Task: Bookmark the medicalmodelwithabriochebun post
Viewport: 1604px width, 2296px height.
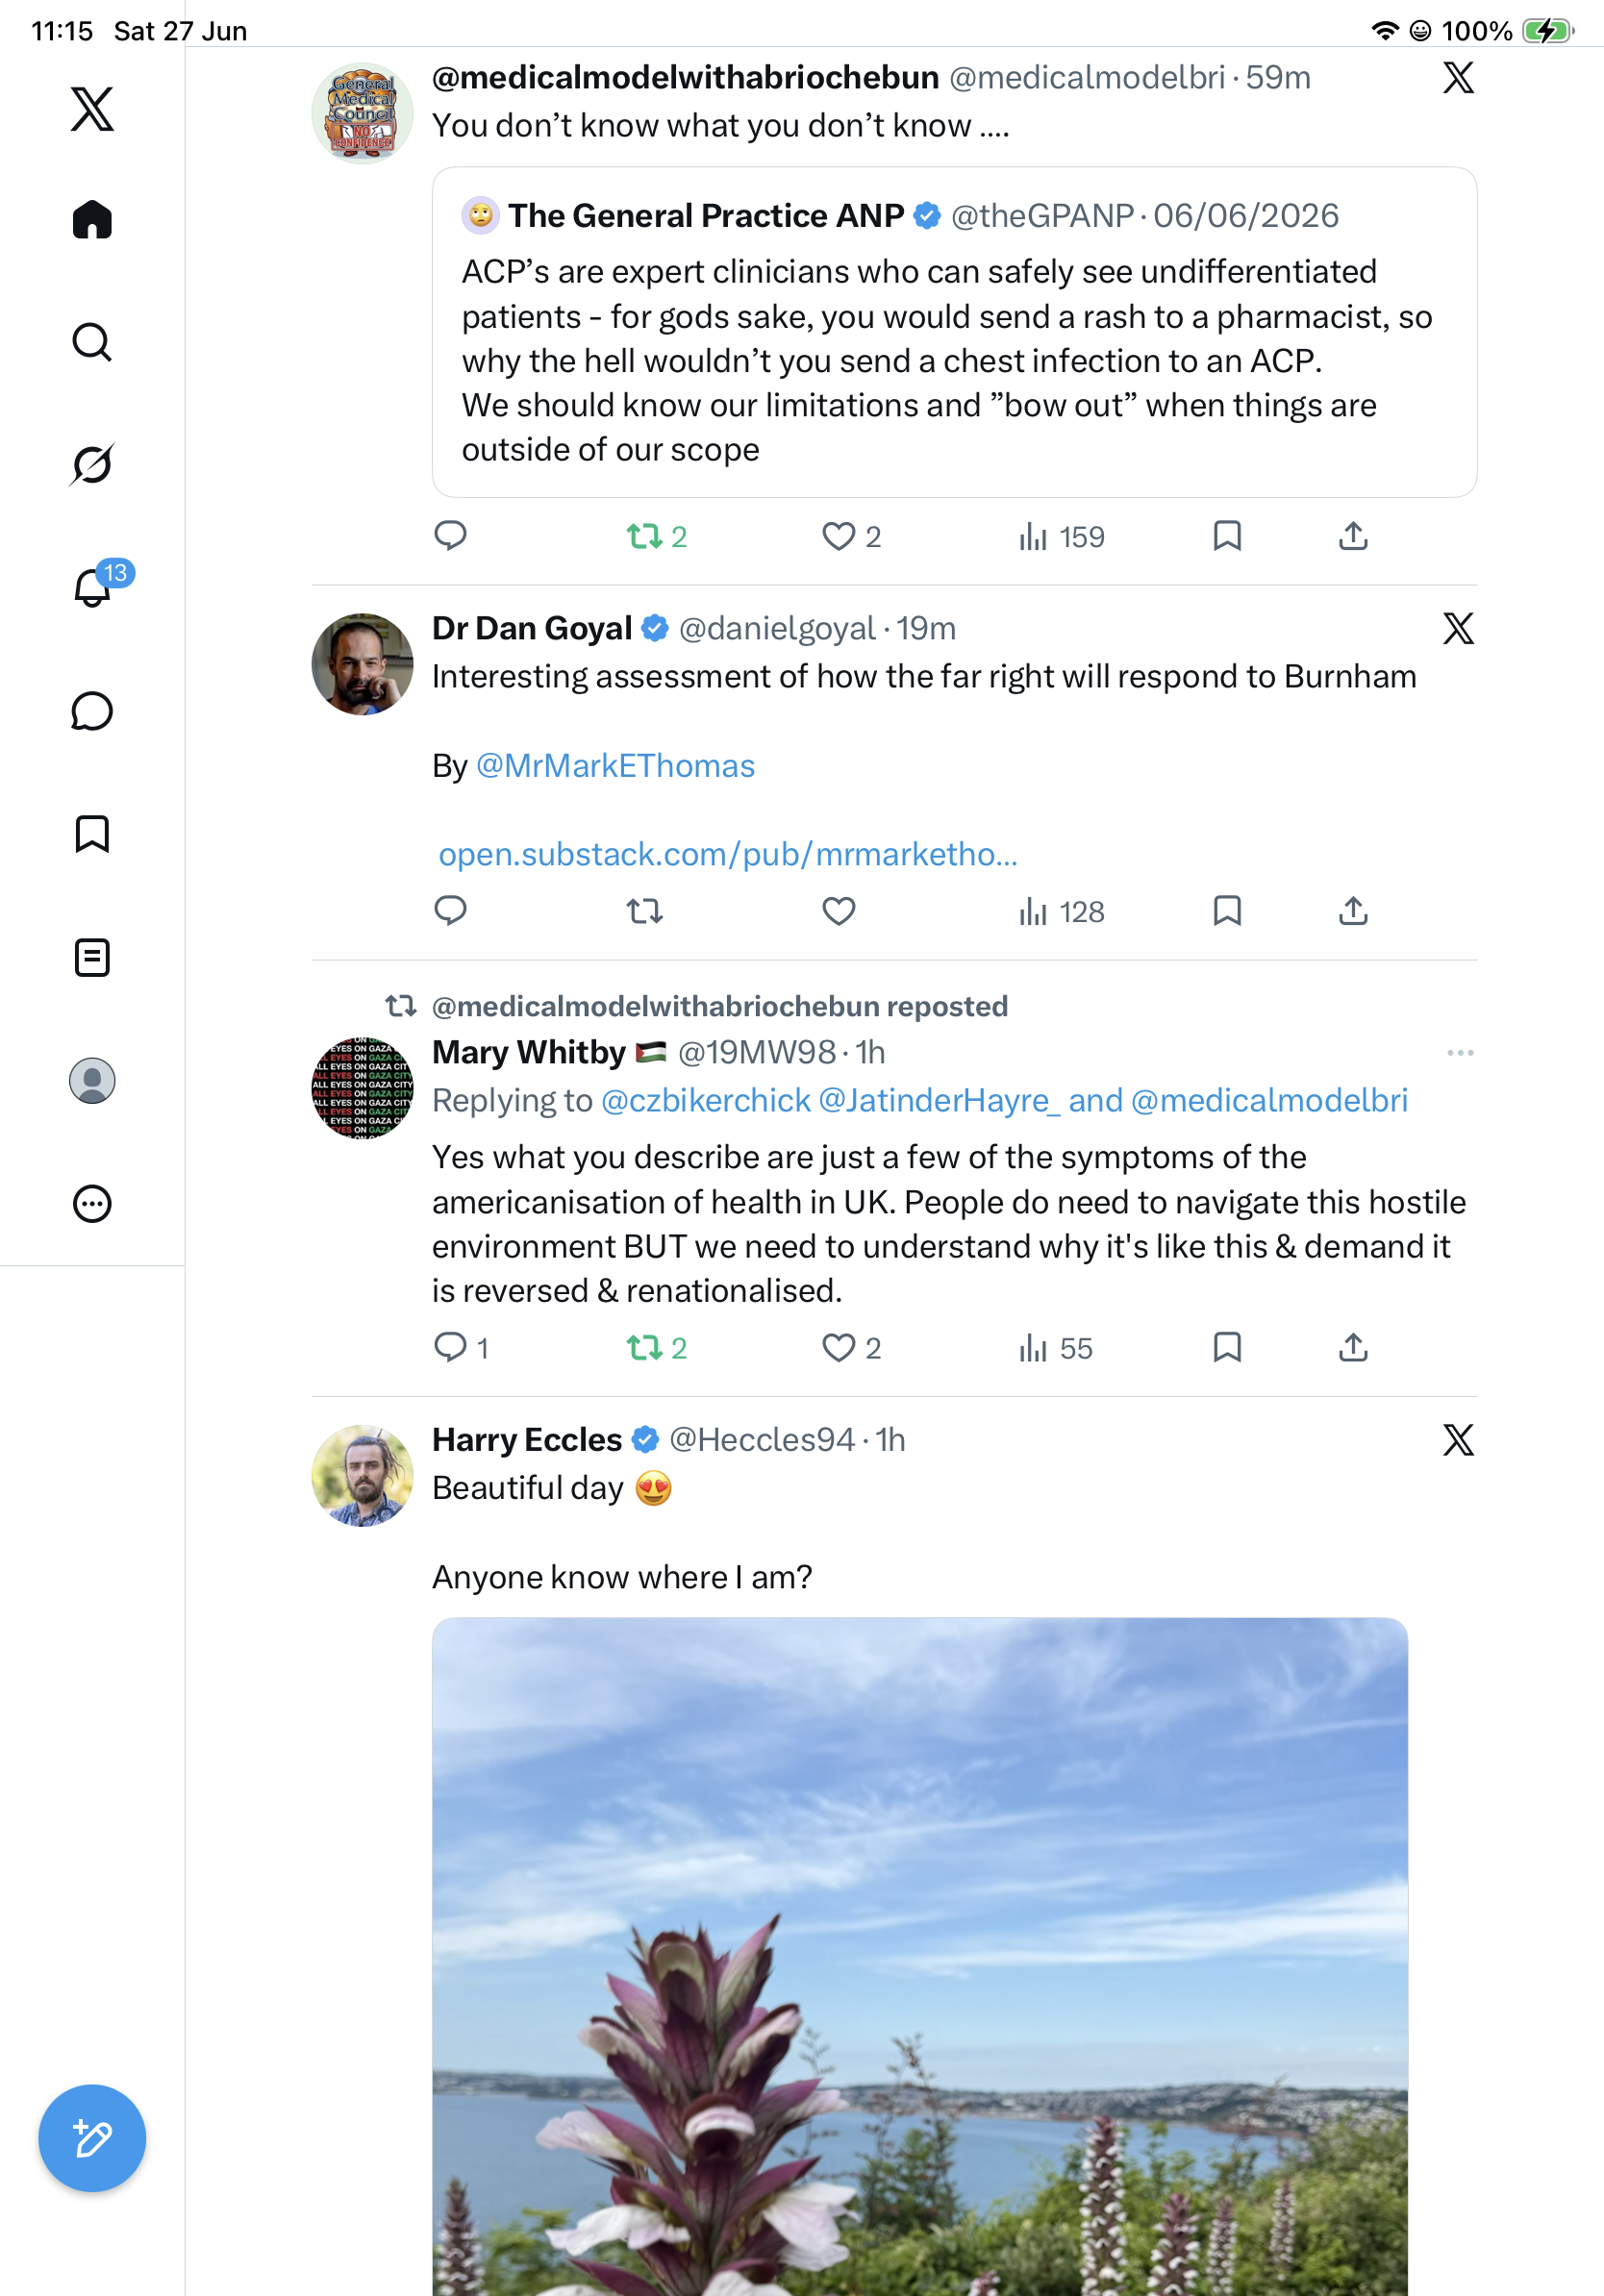Action: click(1227, 536)
